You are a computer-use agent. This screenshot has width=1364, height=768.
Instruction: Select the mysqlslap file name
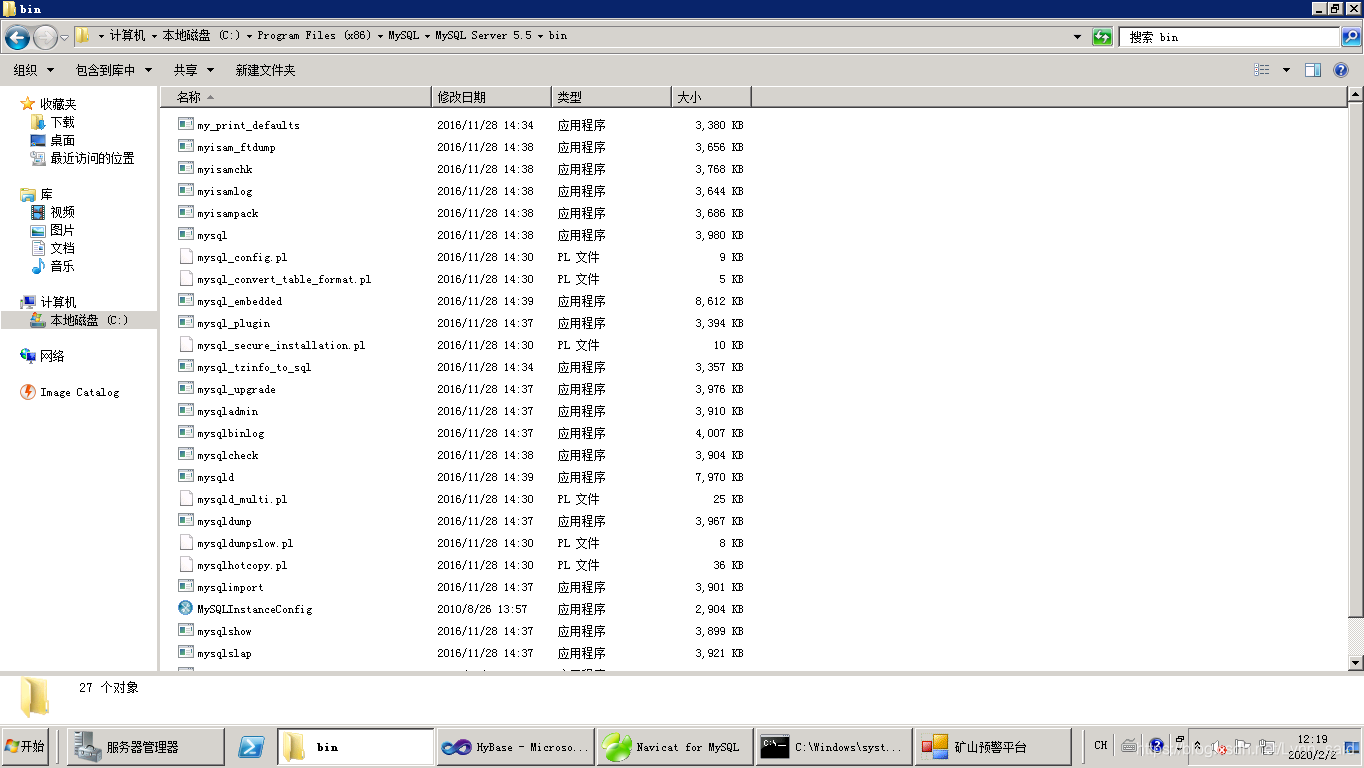(224, 653)
